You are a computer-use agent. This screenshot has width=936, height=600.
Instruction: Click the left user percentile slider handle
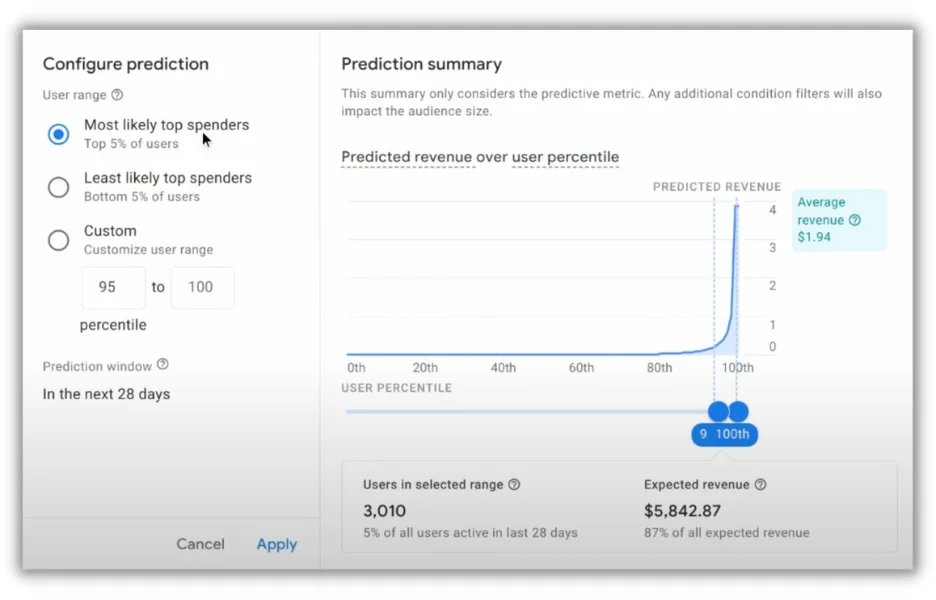[718, 411]
